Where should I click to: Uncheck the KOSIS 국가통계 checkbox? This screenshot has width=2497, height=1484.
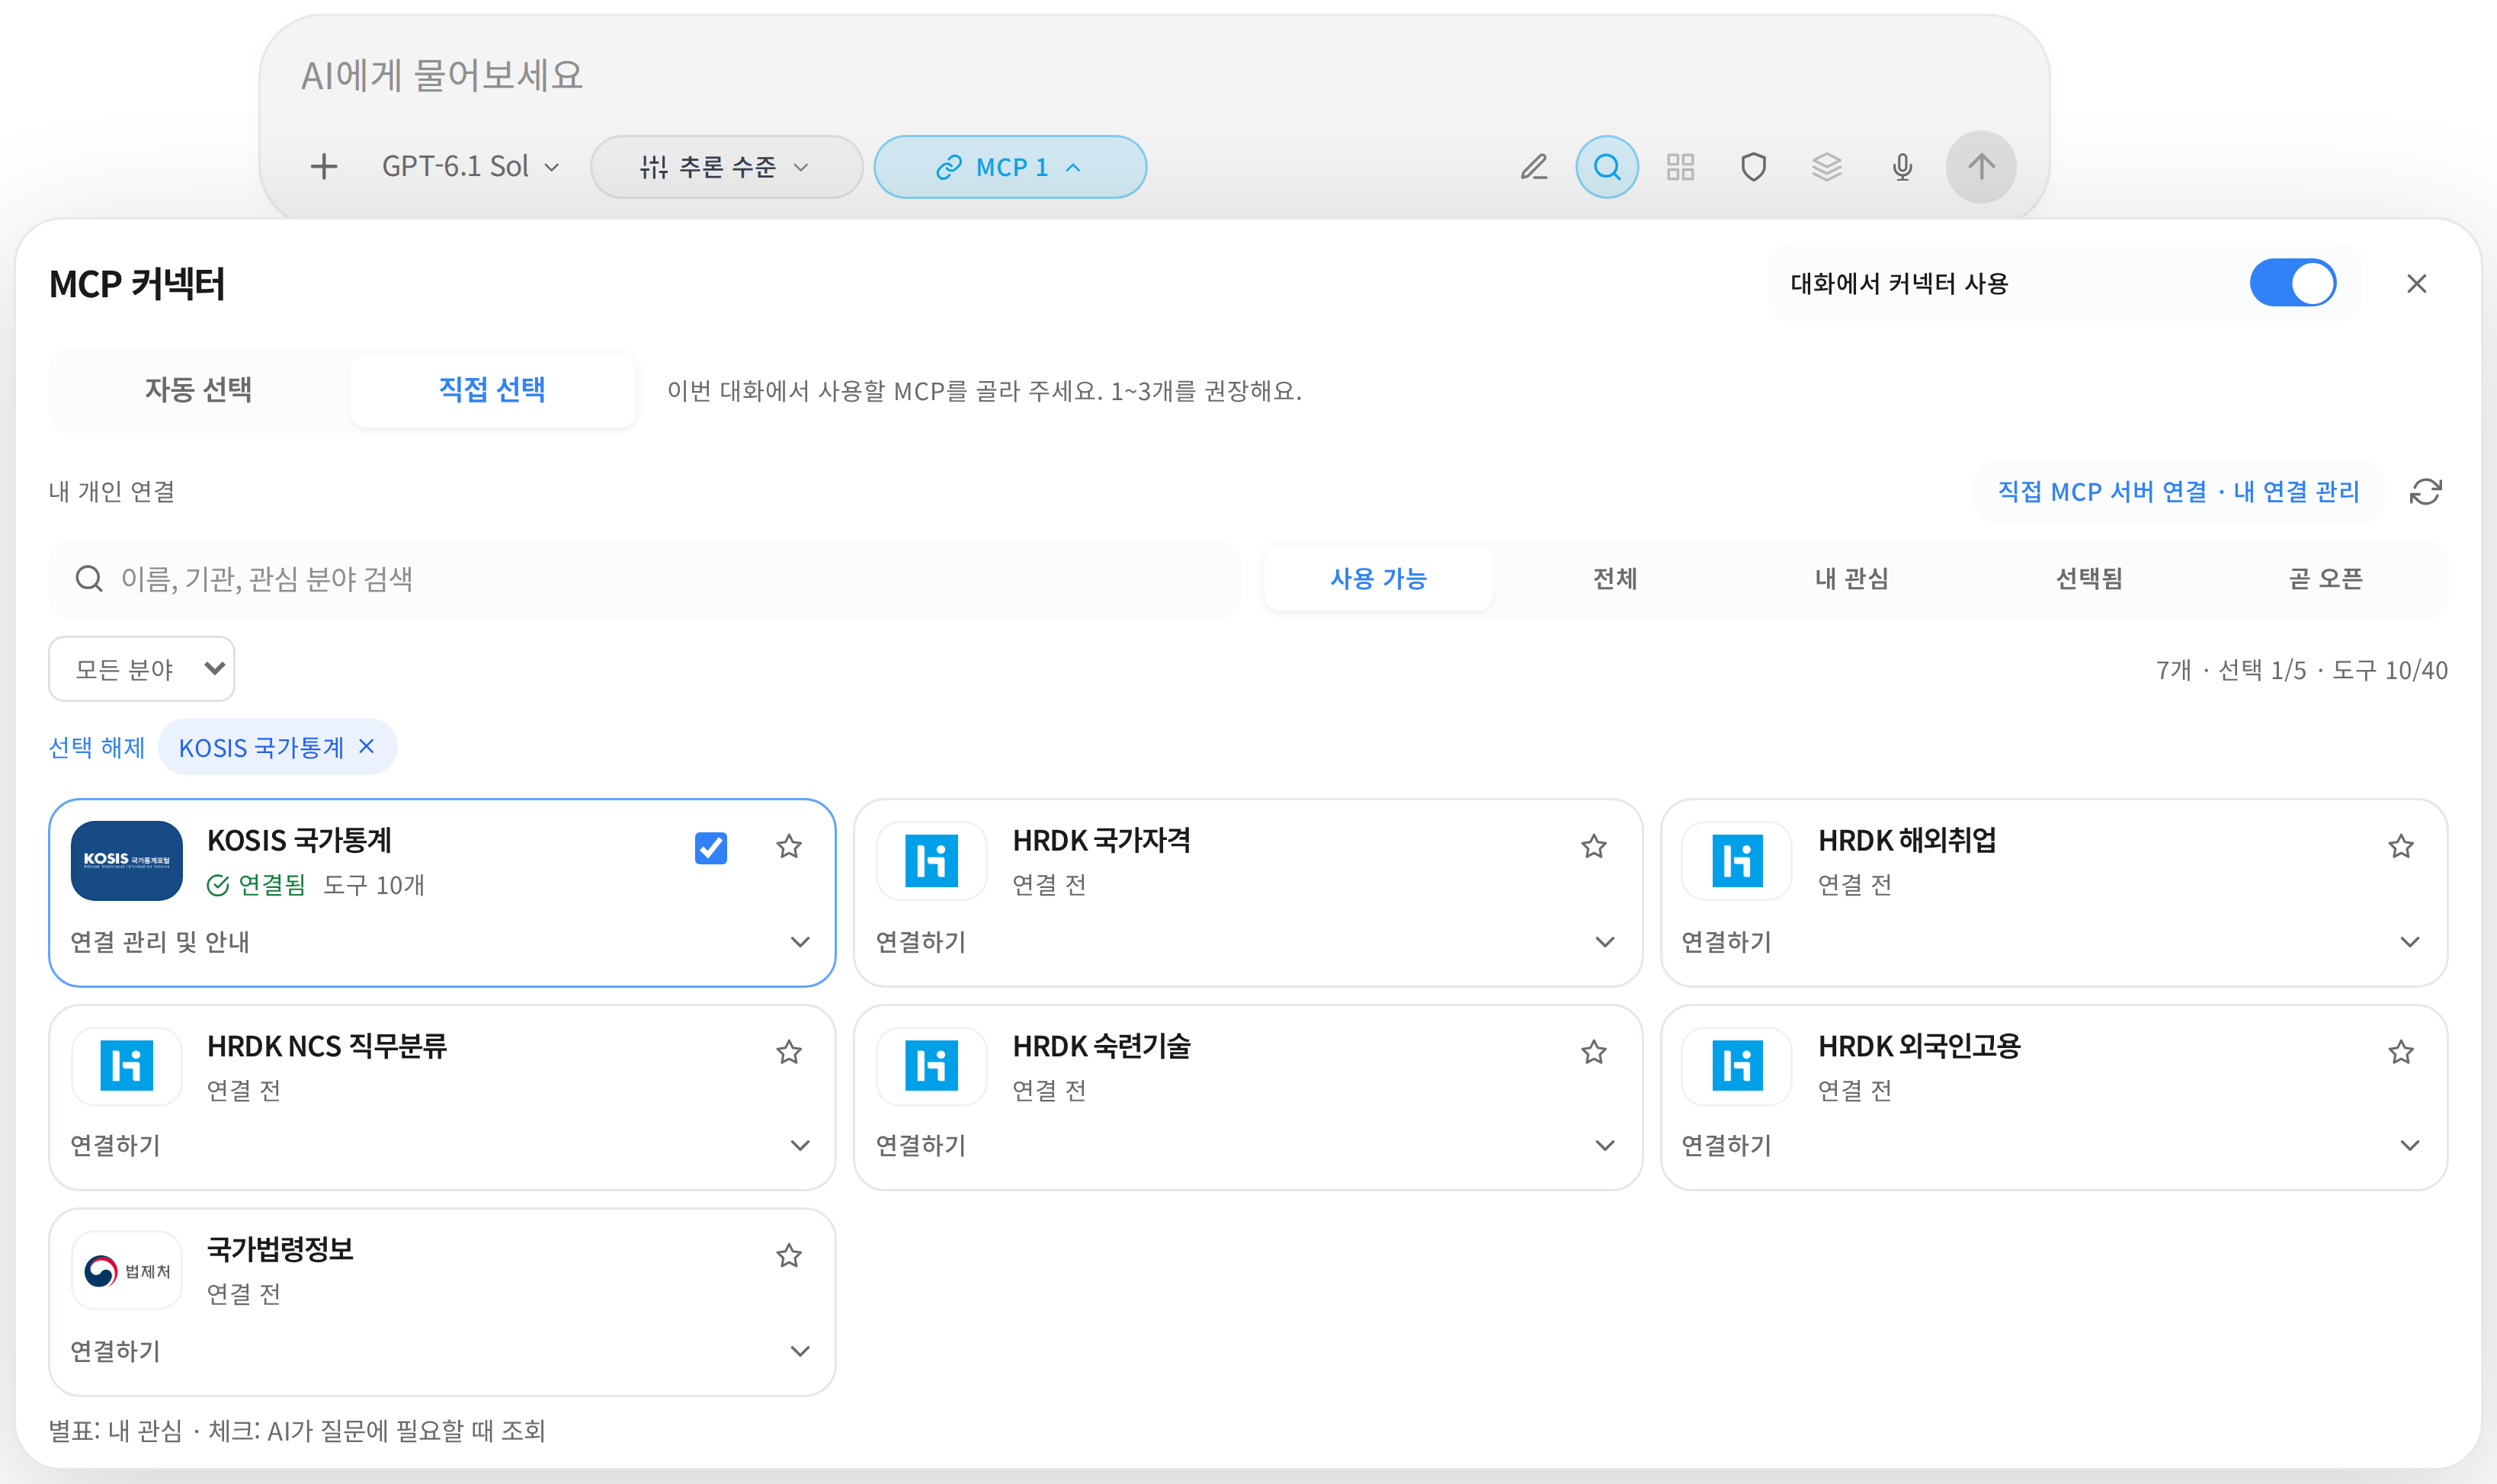711,848
